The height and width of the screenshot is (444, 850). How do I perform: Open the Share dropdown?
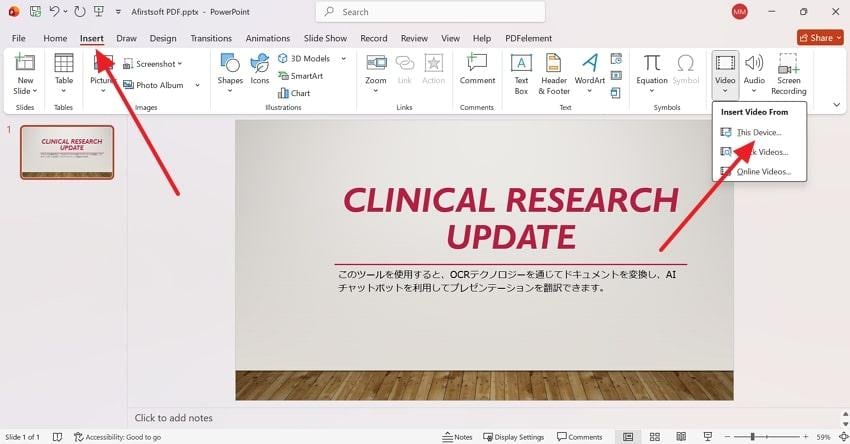click(839, 38)
